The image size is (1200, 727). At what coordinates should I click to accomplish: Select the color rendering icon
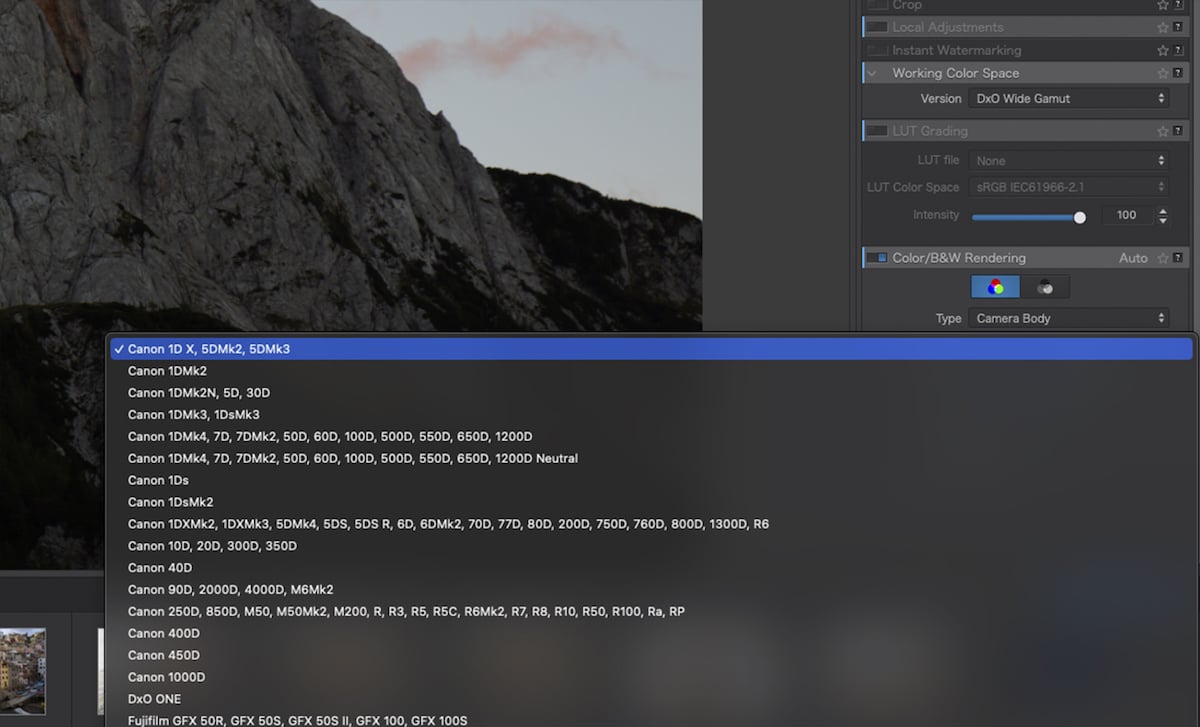coord(995,287)
